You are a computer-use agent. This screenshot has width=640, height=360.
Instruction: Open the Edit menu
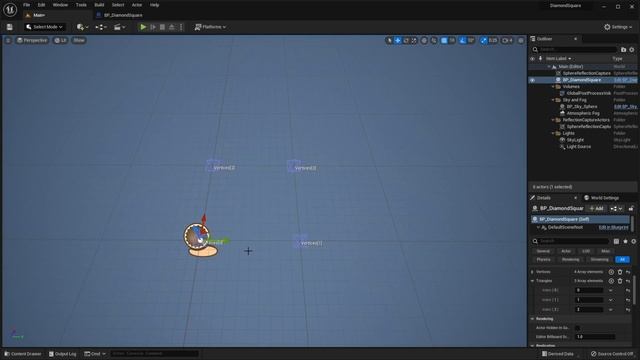point(41,5)
